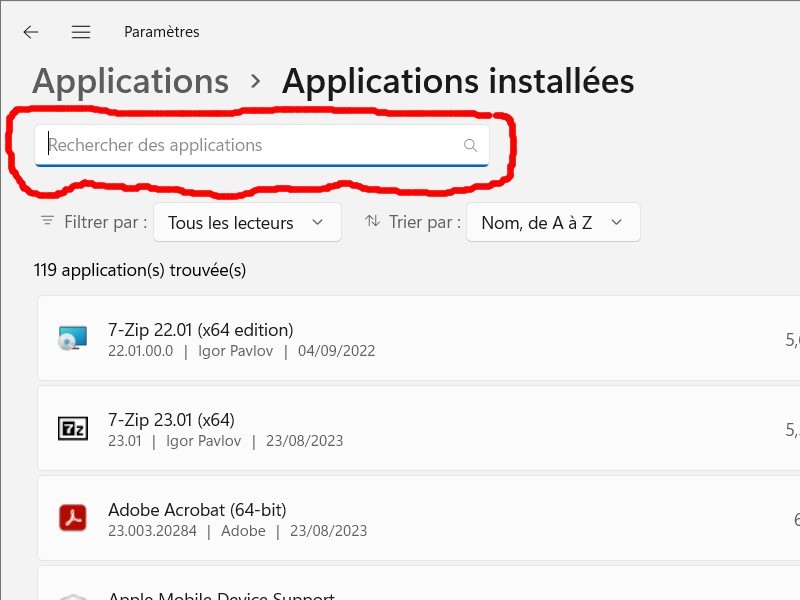Open the Nom, de A à Z sort dropdown
Viewport: 800px width, 600px height.
click(x=552, y=222)
